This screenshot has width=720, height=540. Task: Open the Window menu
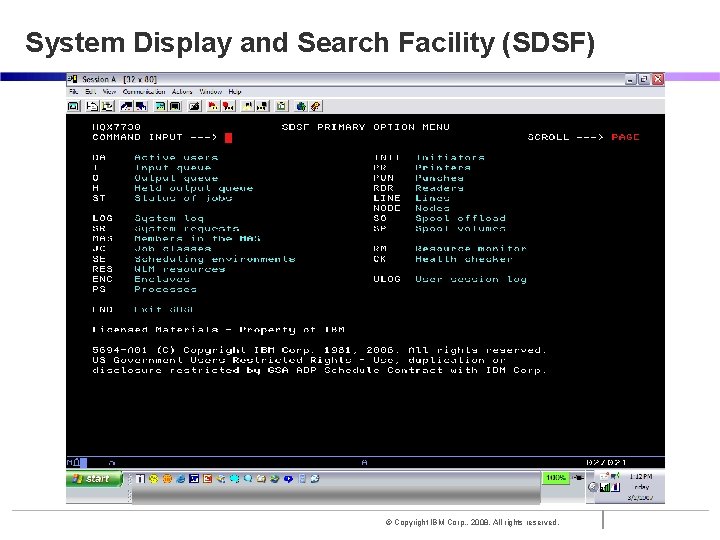pos(210,91)
